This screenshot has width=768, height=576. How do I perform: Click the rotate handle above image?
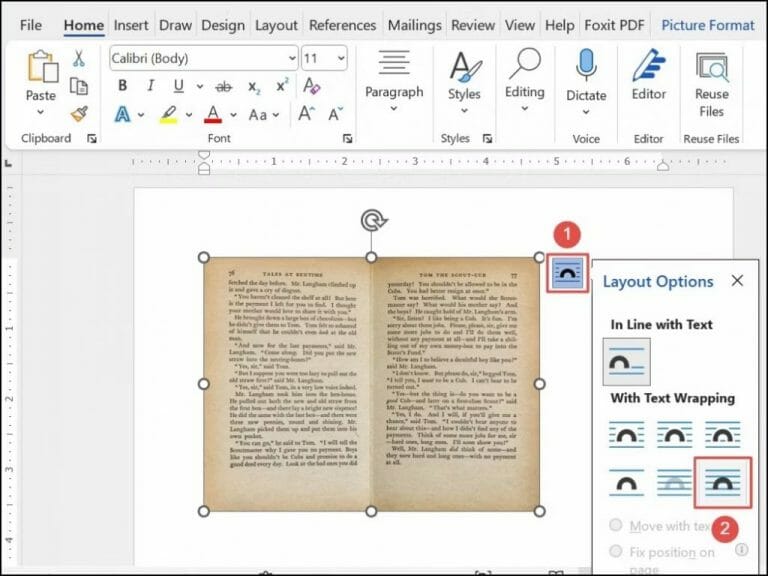374,220
